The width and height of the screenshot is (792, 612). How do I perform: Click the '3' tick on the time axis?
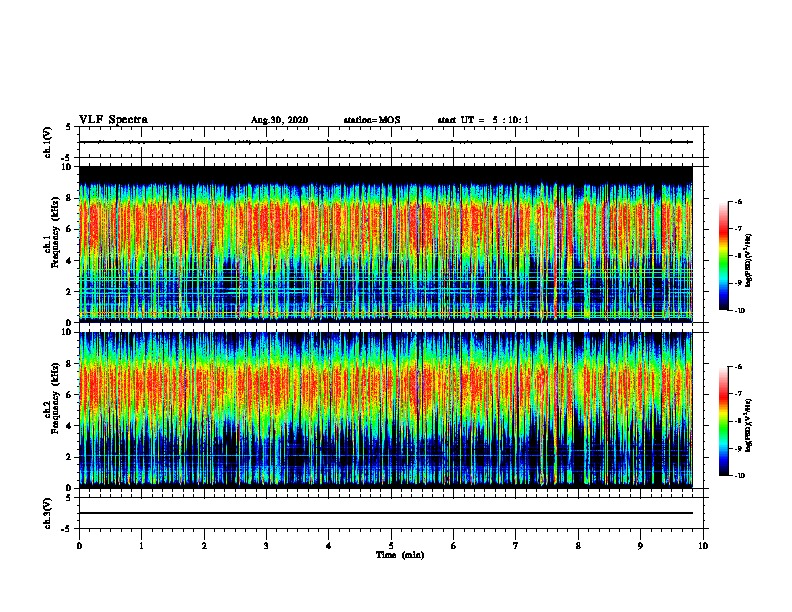[266, 546]
